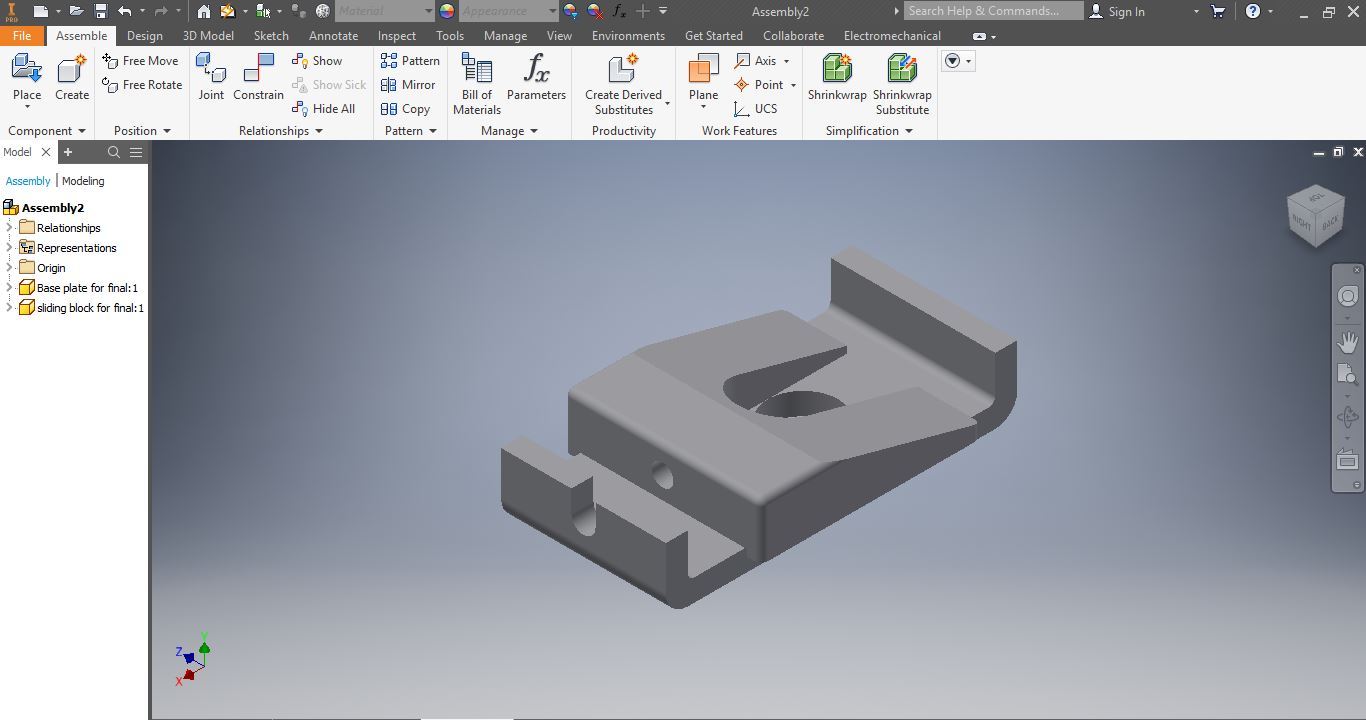Click the Save icon in quick access toolbar
The height and width of the screenshot is (720, 1366).
[x=101, y=11]
